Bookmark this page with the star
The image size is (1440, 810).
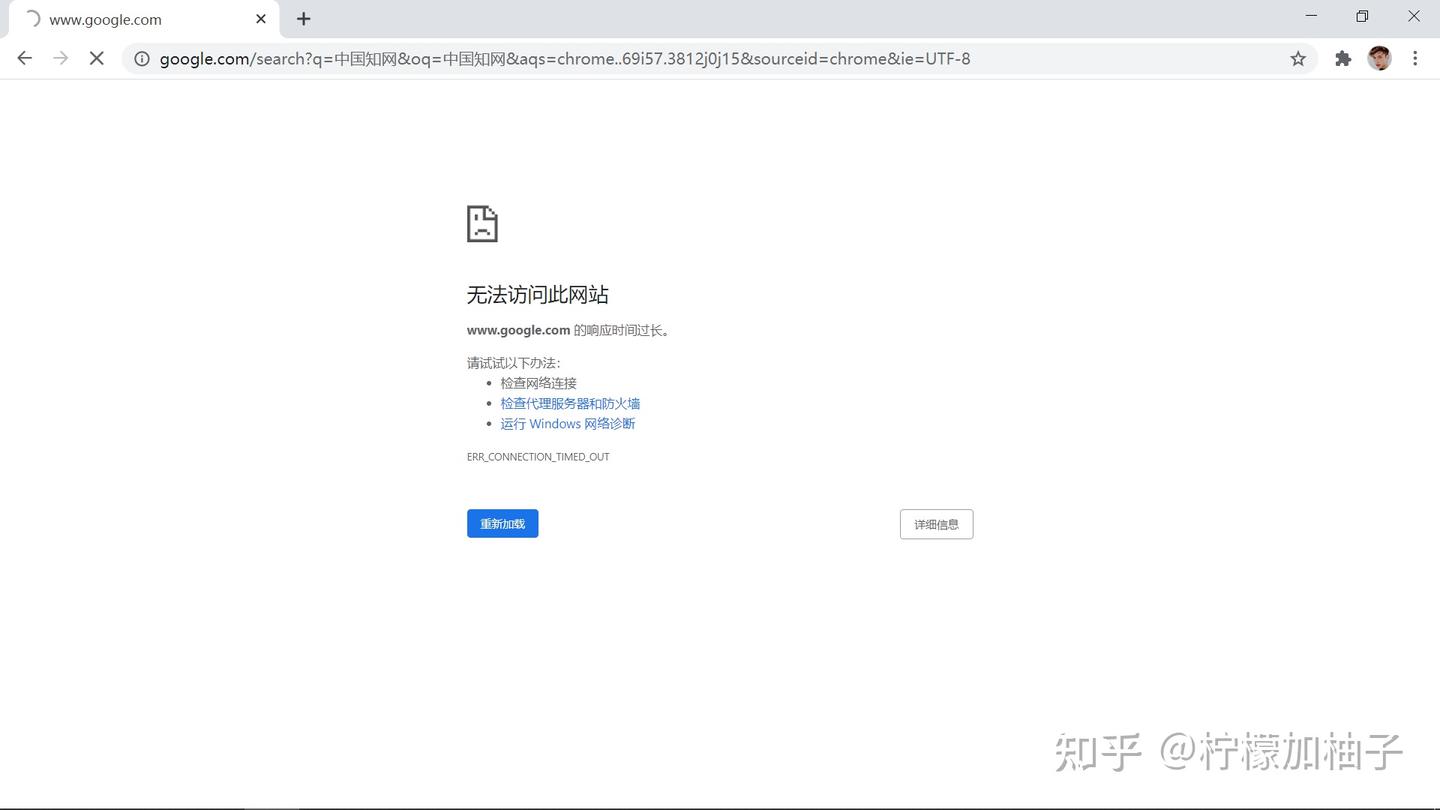(1298, 59)
